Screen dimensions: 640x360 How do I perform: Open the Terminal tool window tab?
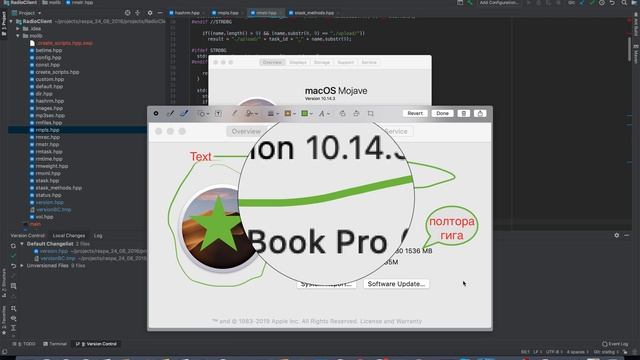click(x=55, y=344)
